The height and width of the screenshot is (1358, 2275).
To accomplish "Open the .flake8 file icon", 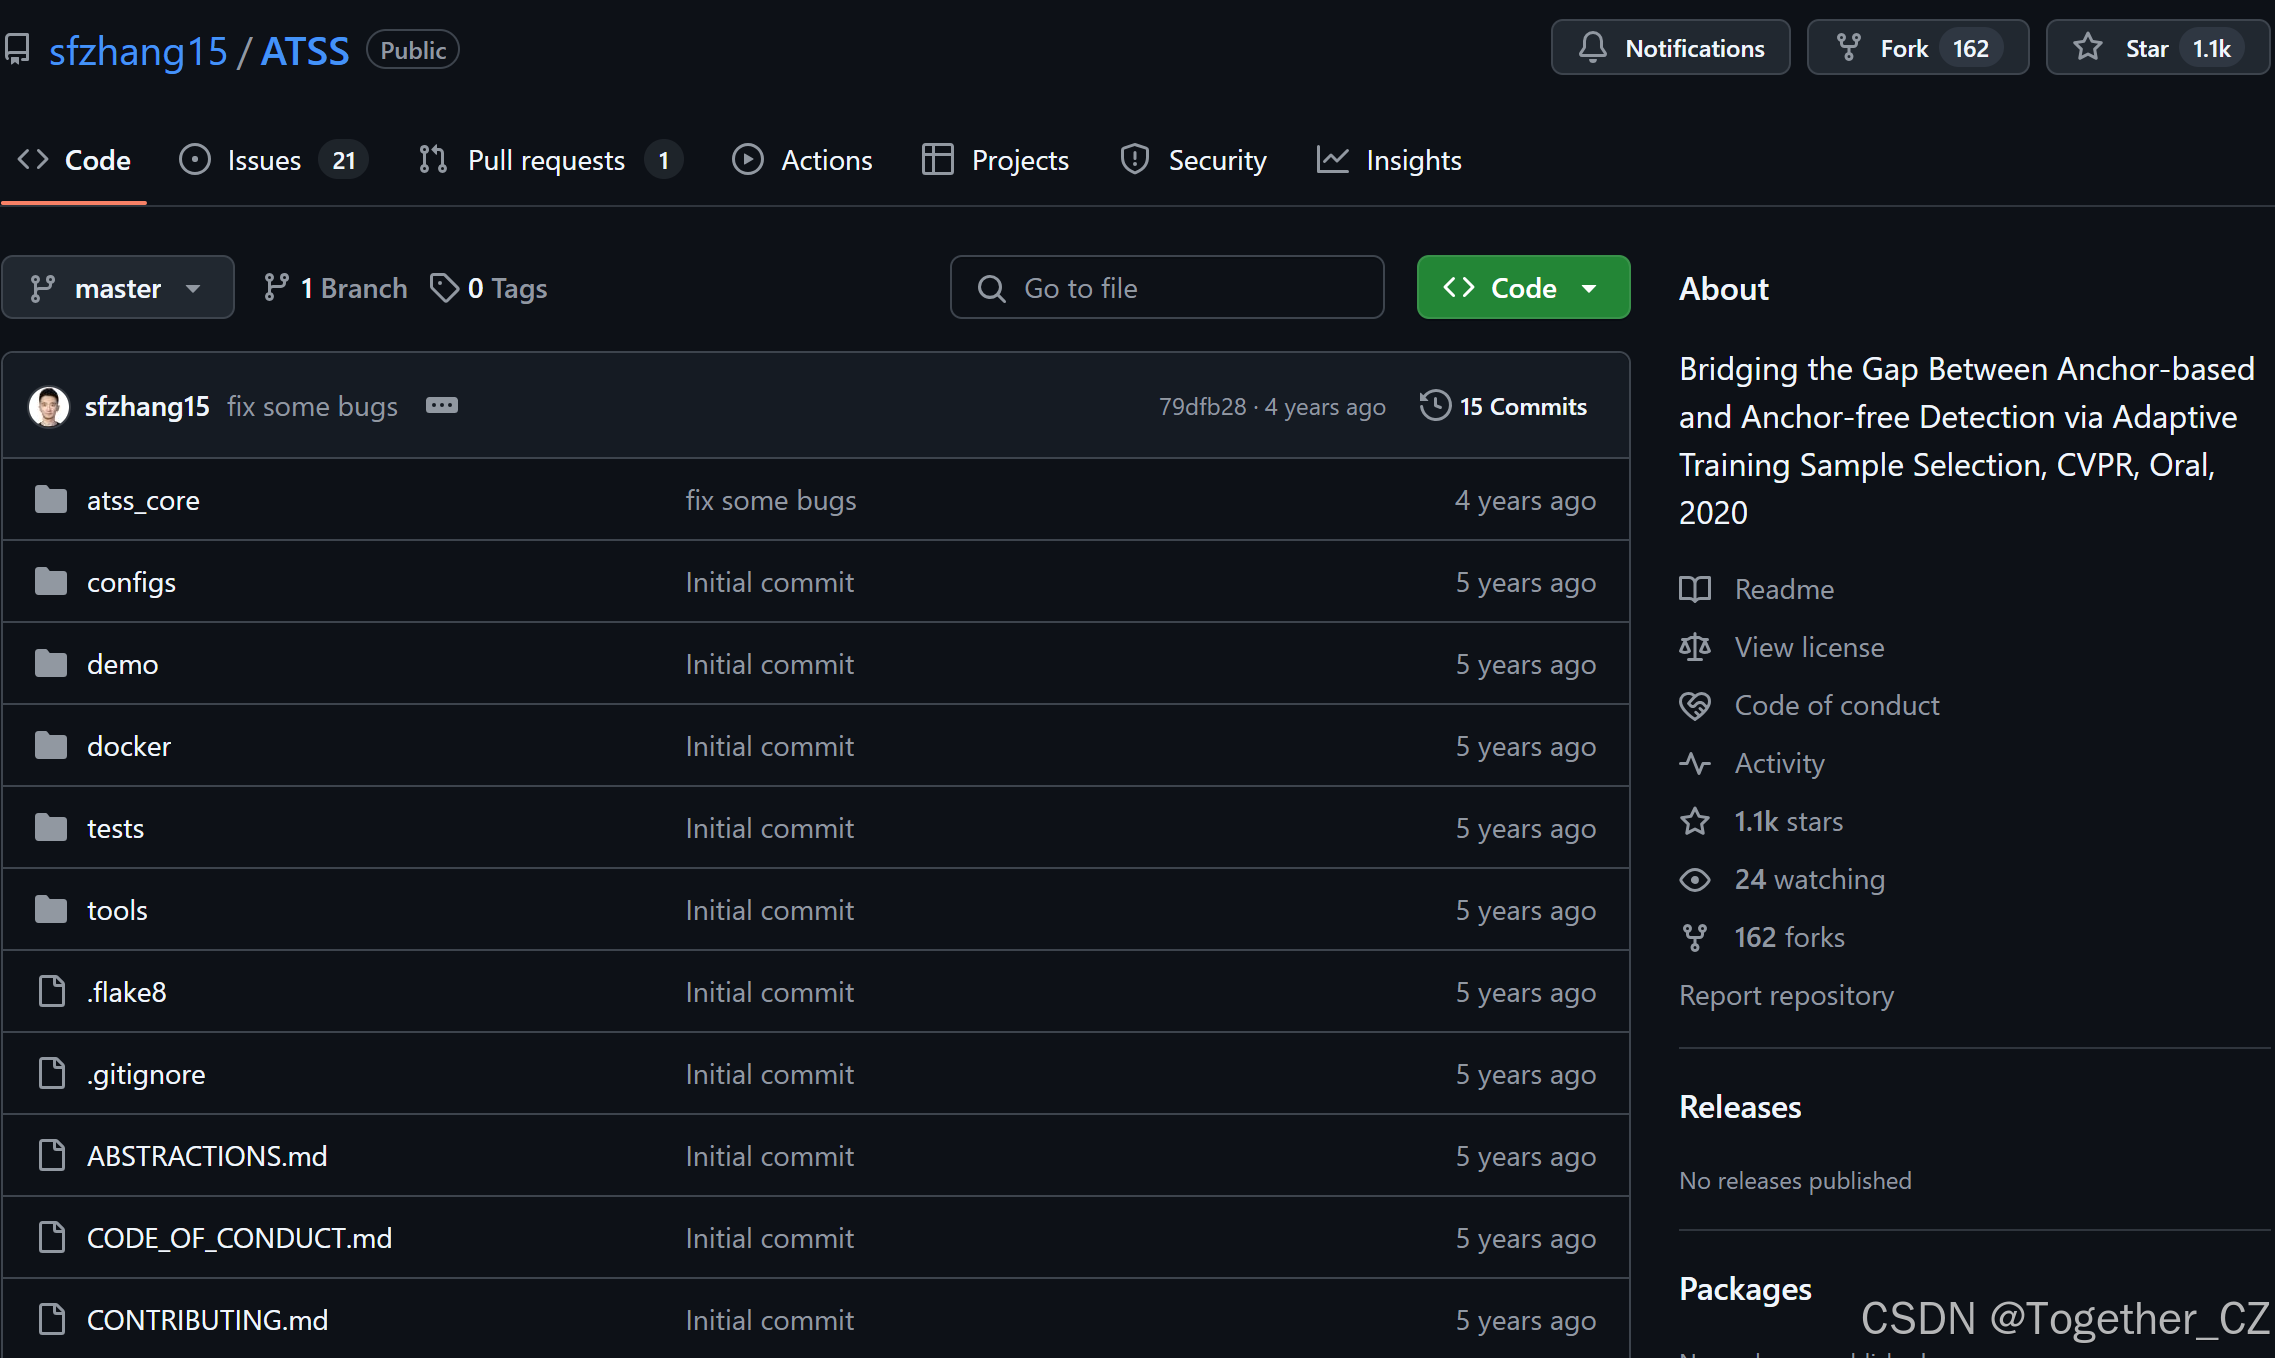I will coord(51,992).
